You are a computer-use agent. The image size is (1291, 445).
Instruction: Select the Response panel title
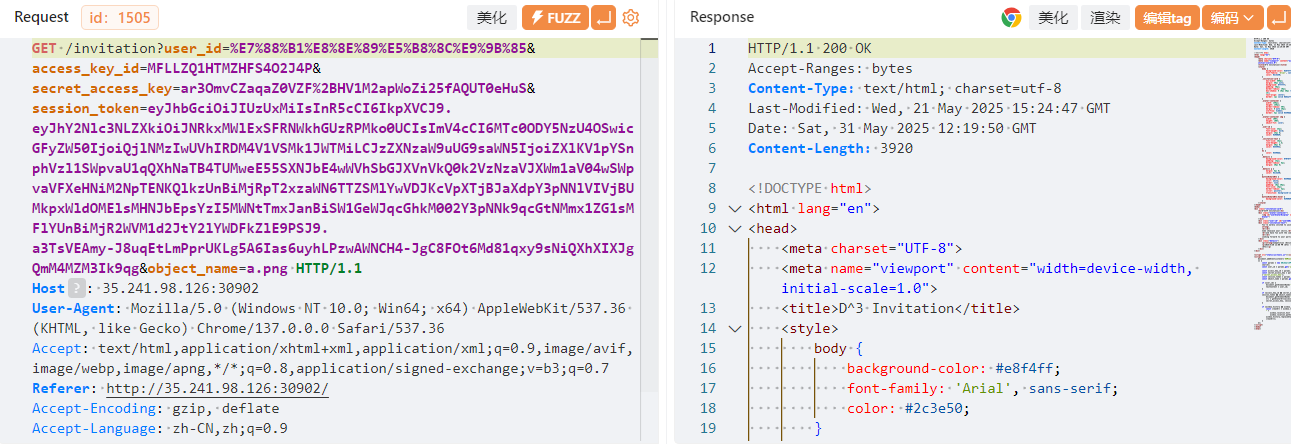722,17
